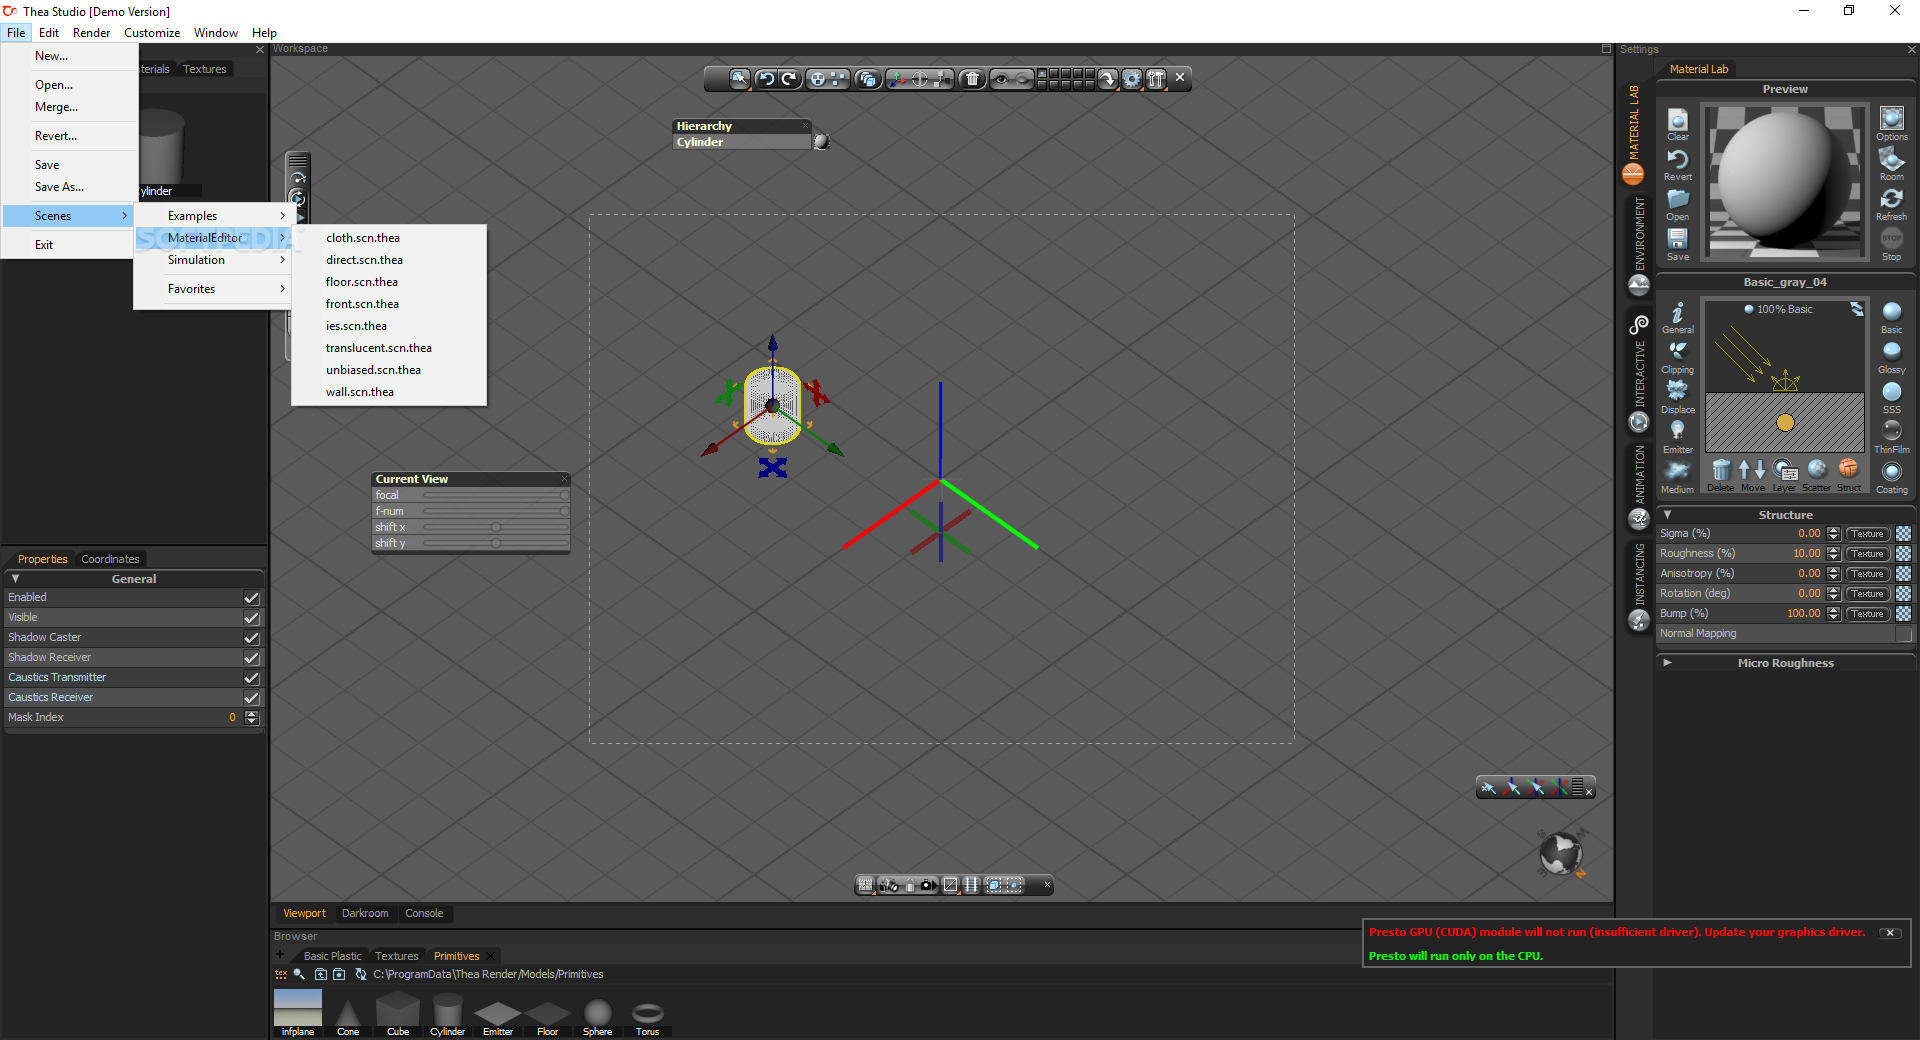Click the open eye show icon
This screenshot has width=1920, height=1040.
tap(1001, 79)
